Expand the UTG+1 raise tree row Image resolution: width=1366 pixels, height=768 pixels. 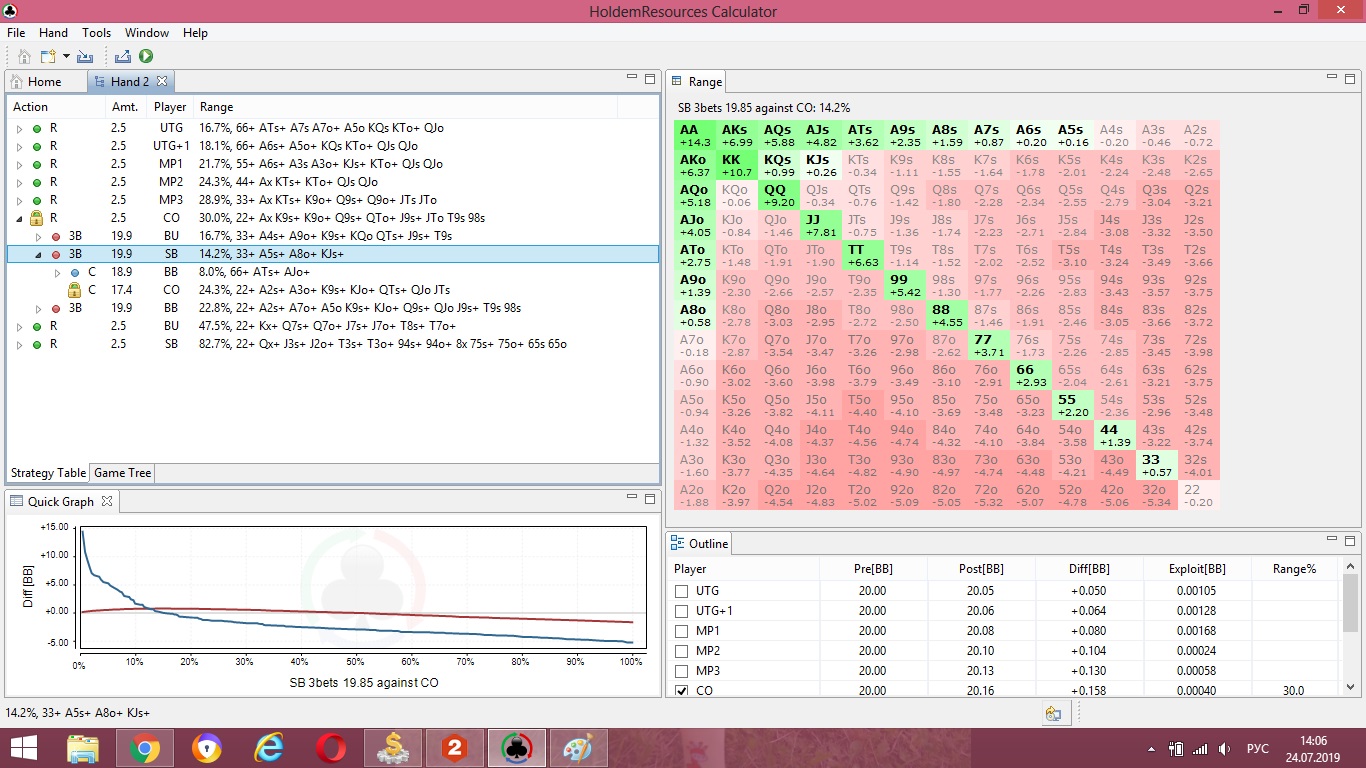pos(19,146)
